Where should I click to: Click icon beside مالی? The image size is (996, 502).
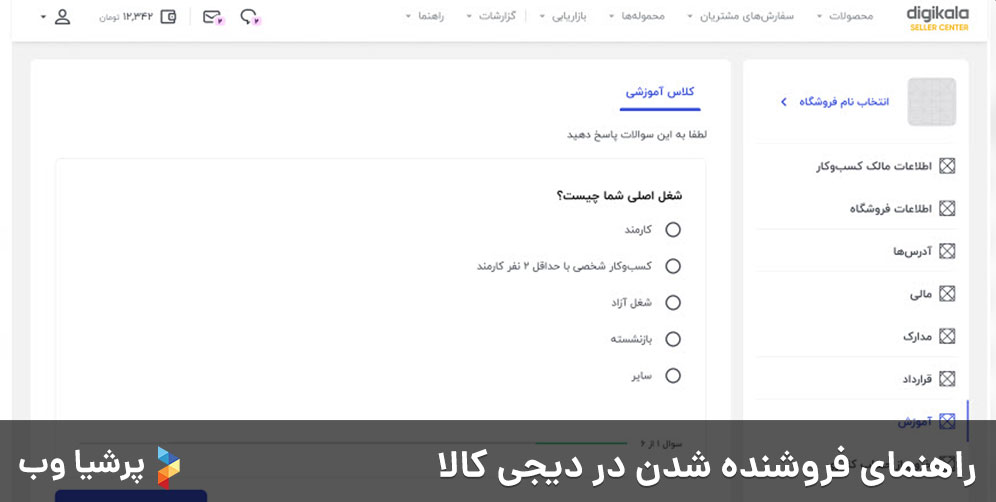click(947, 294)
